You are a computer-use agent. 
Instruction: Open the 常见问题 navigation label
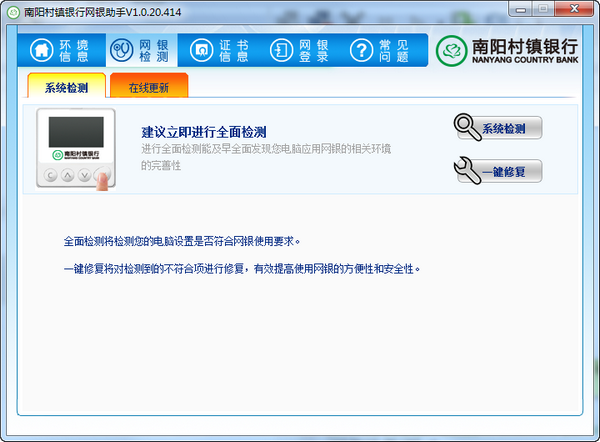[395, 51]
